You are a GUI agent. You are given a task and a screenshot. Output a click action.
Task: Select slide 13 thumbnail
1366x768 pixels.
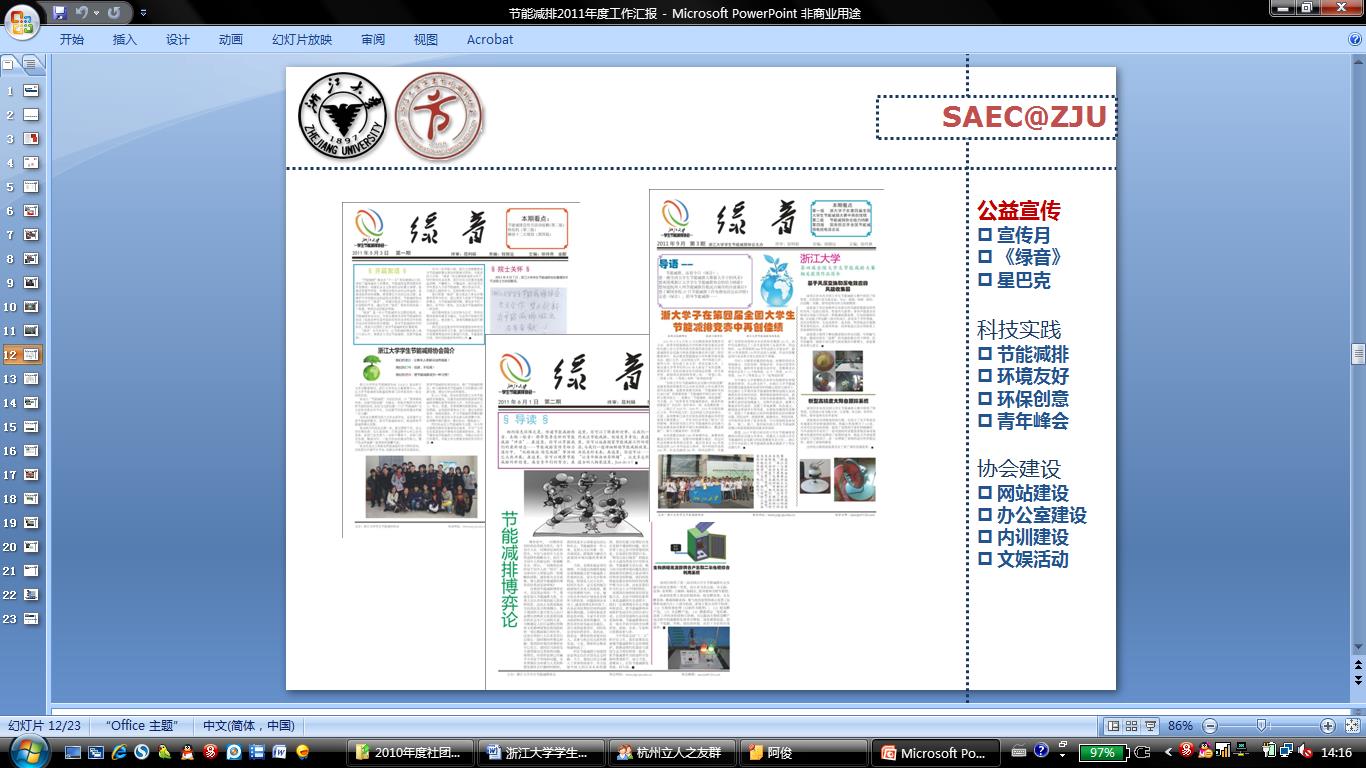pyautogui.click(x=31, y=379)
